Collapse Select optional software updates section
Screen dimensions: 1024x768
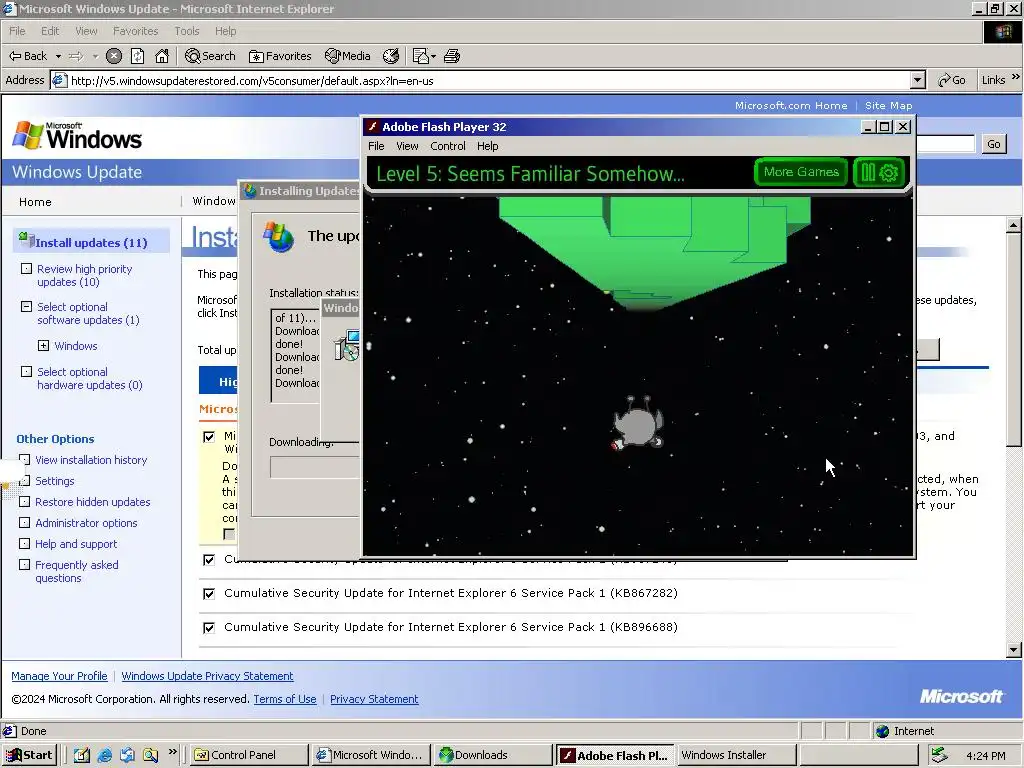pyautogui.click(x=26, y=307)
